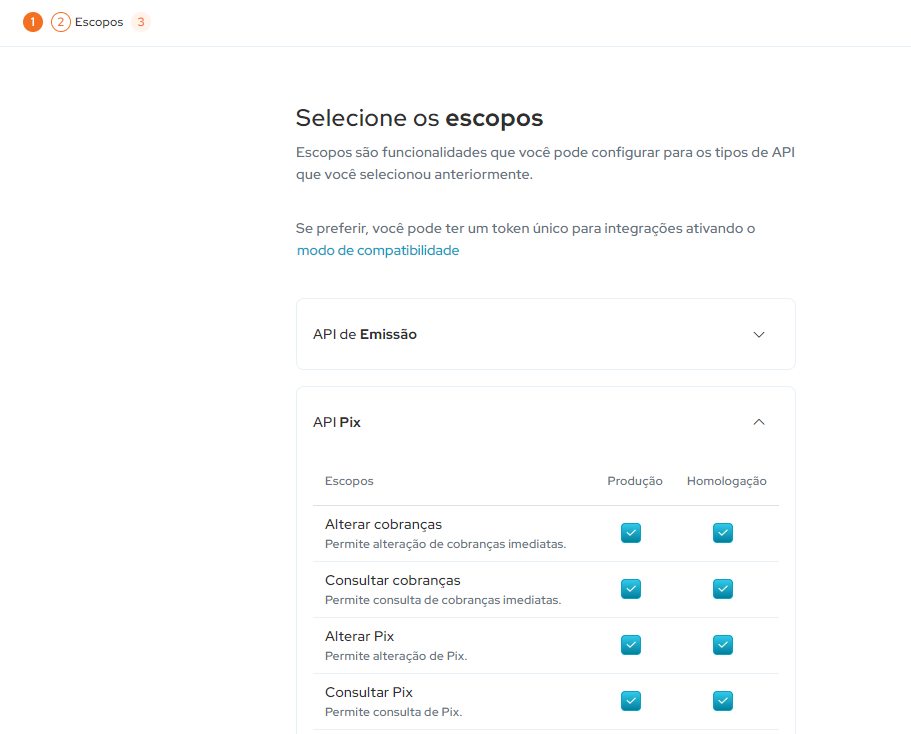Screen dimensions: 911x734
Task: Toggle Consultar cobranças Produção checkbox
Action: pos(631,589)
